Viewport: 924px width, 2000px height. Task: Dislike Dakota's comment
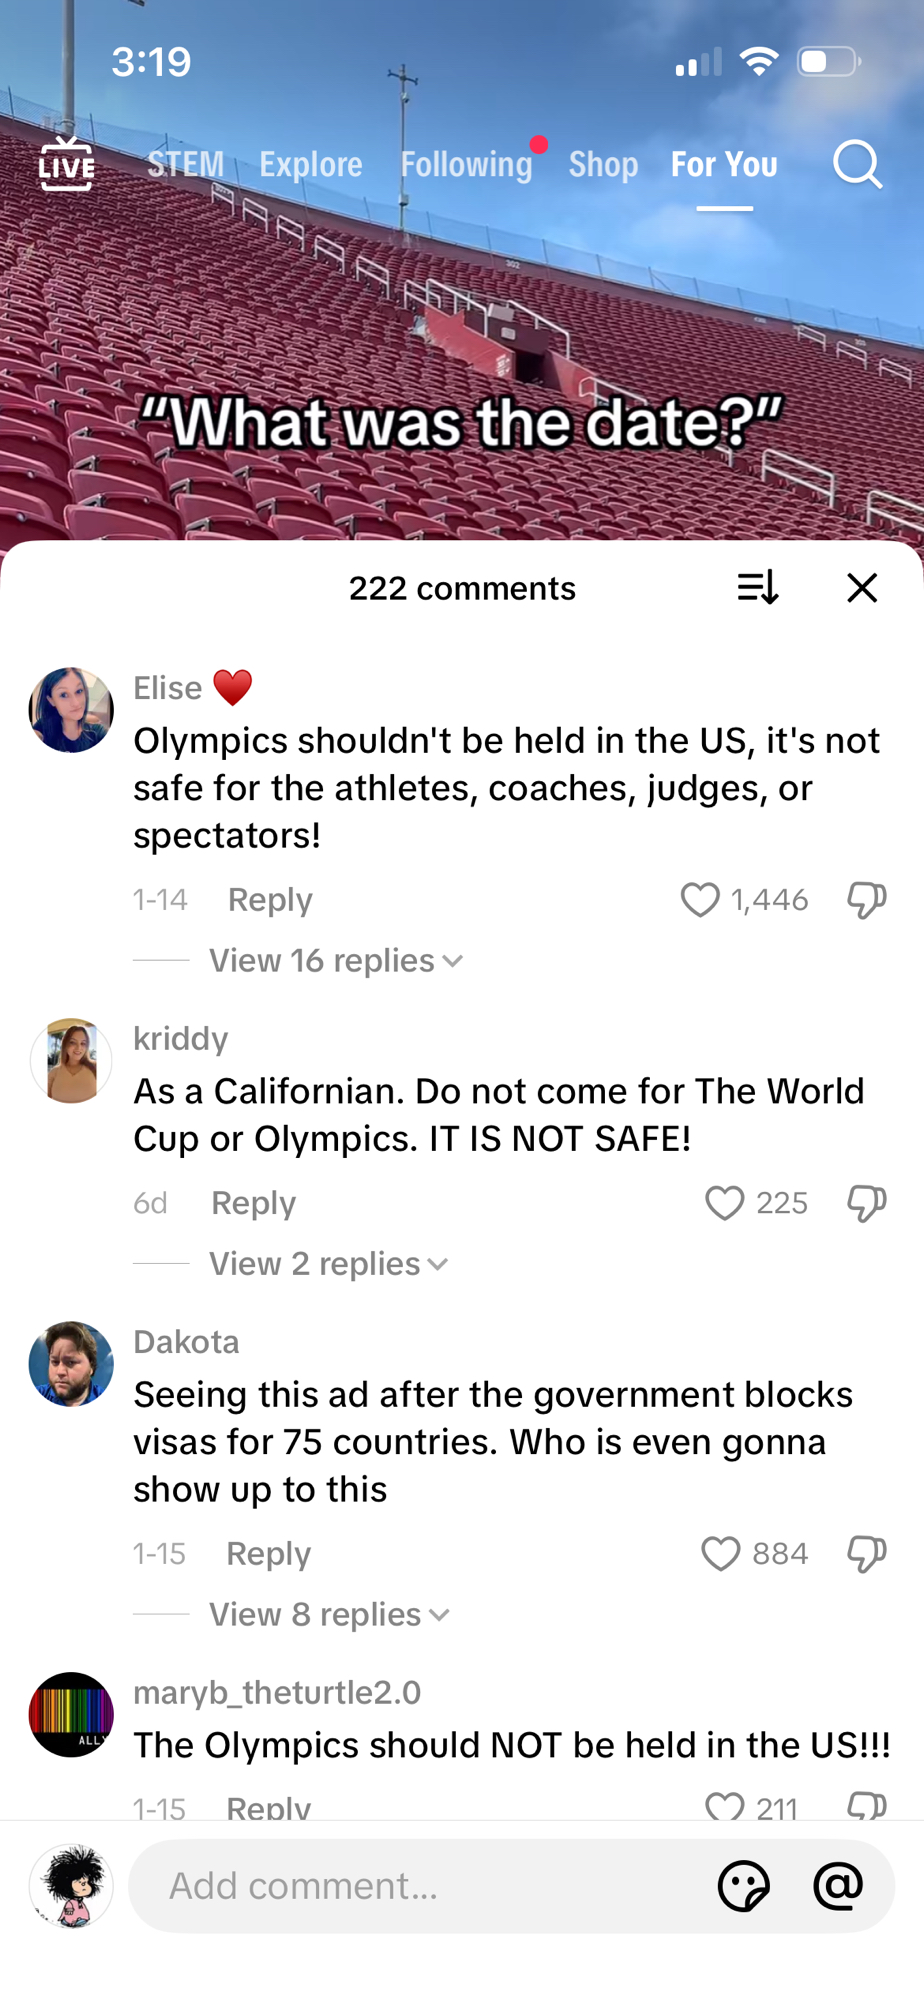pyautogui.click(x=866, y=1554)
